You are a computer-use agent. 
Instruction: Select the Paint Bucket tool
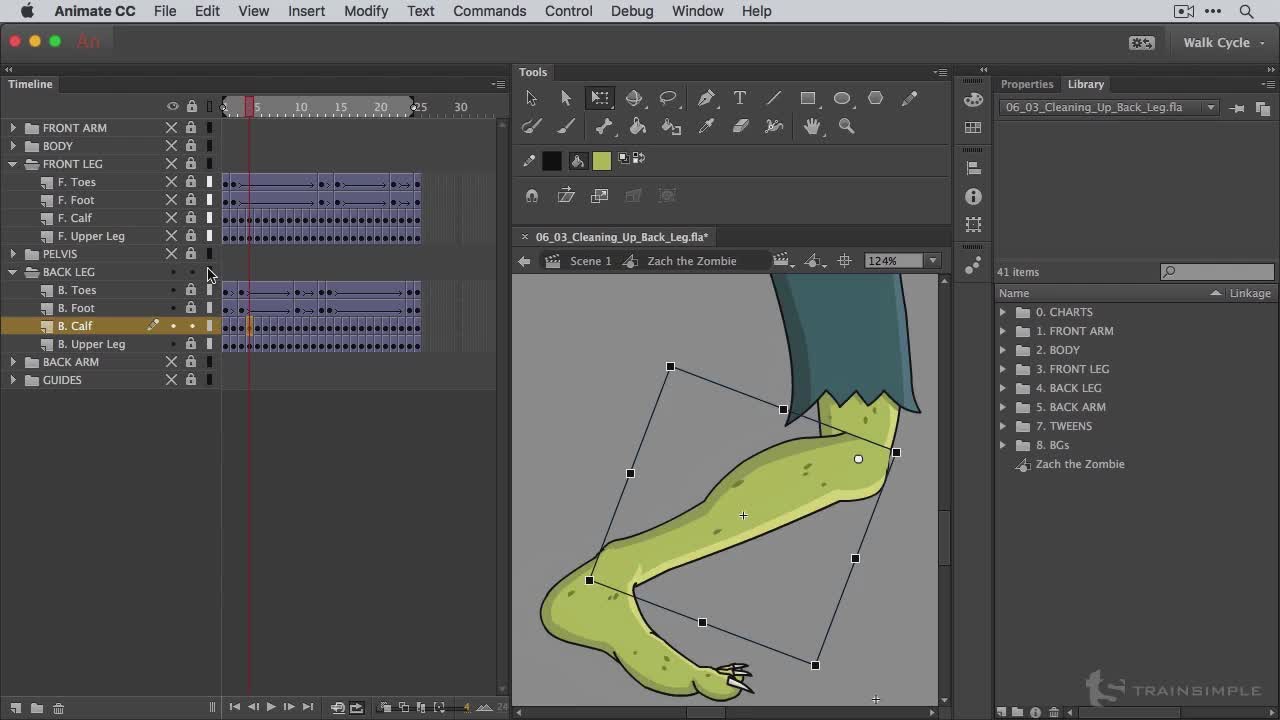(x=638, y=126)
